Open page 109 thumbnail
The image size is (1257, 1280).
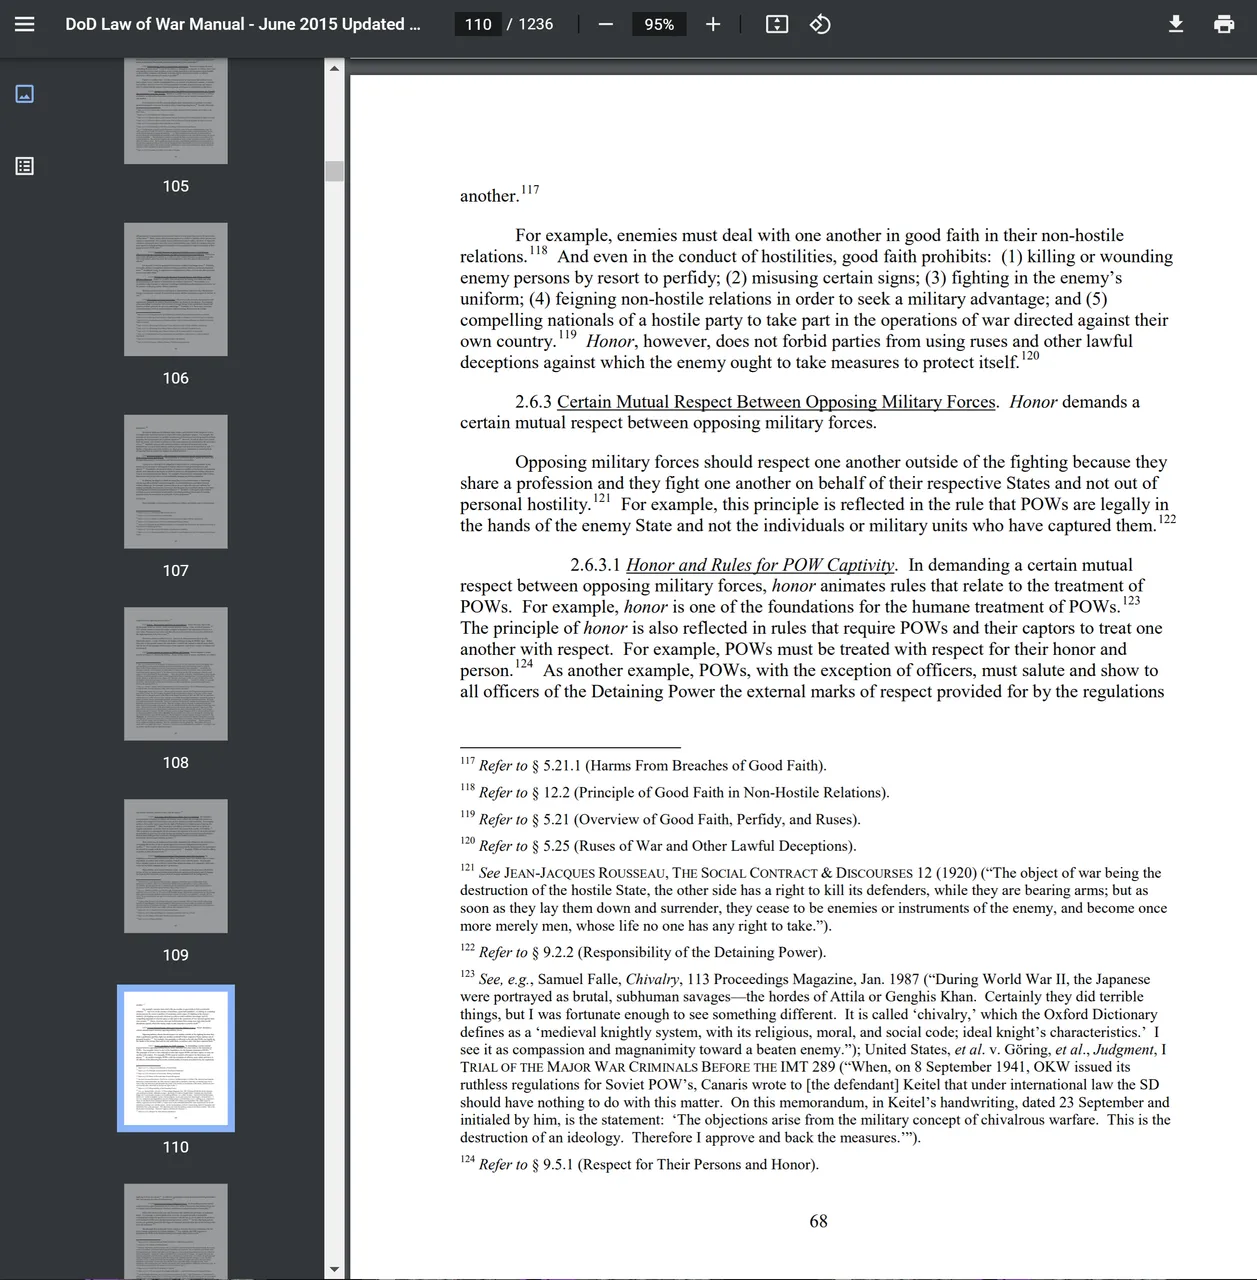(176, 866)
